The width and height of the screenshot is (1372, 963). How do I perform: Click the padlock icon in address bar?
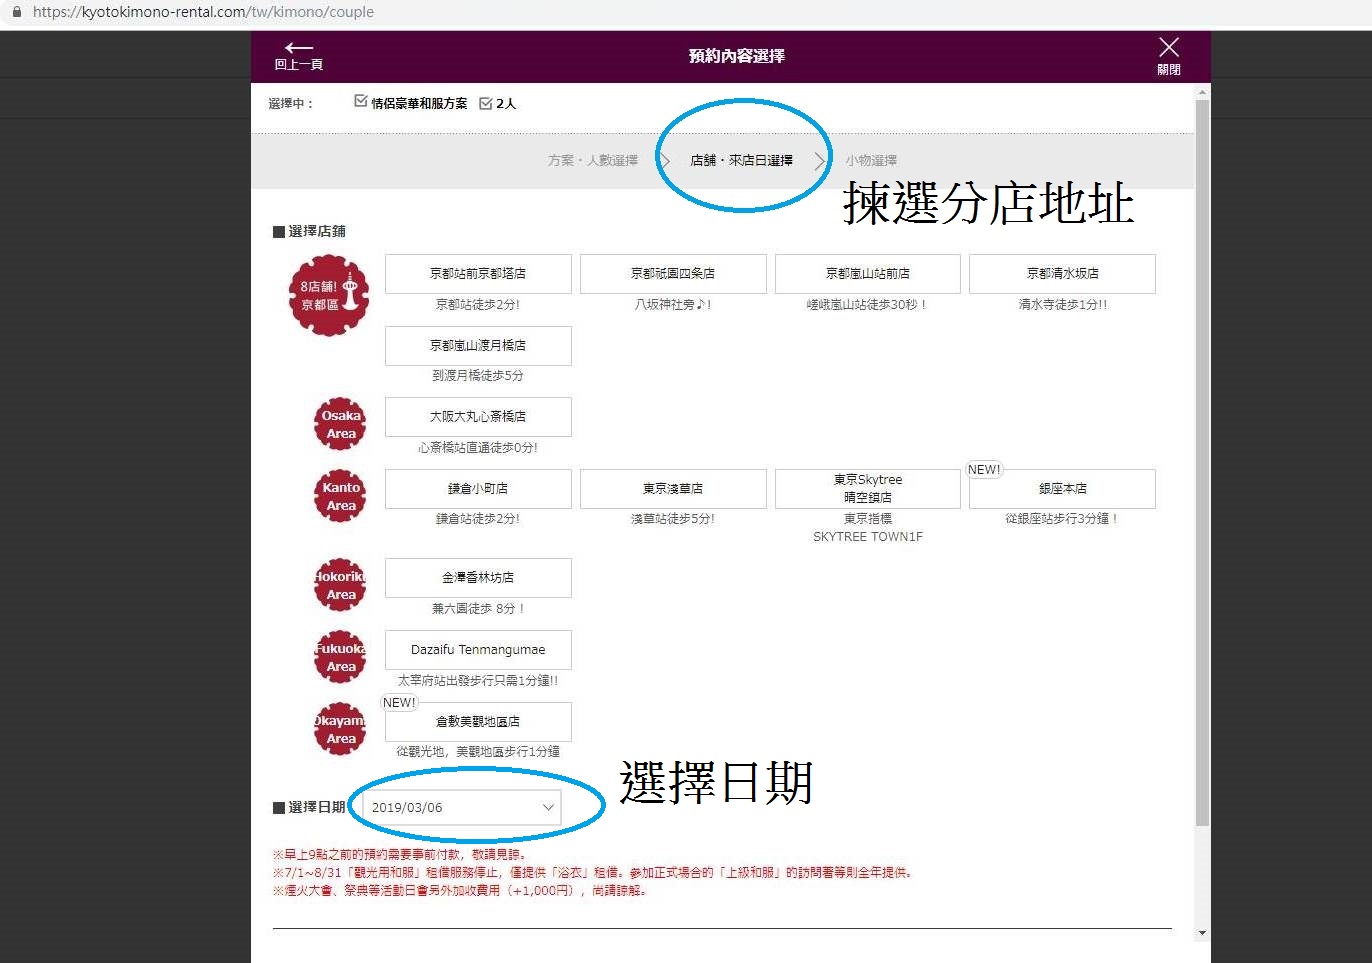tap(16, 12)
